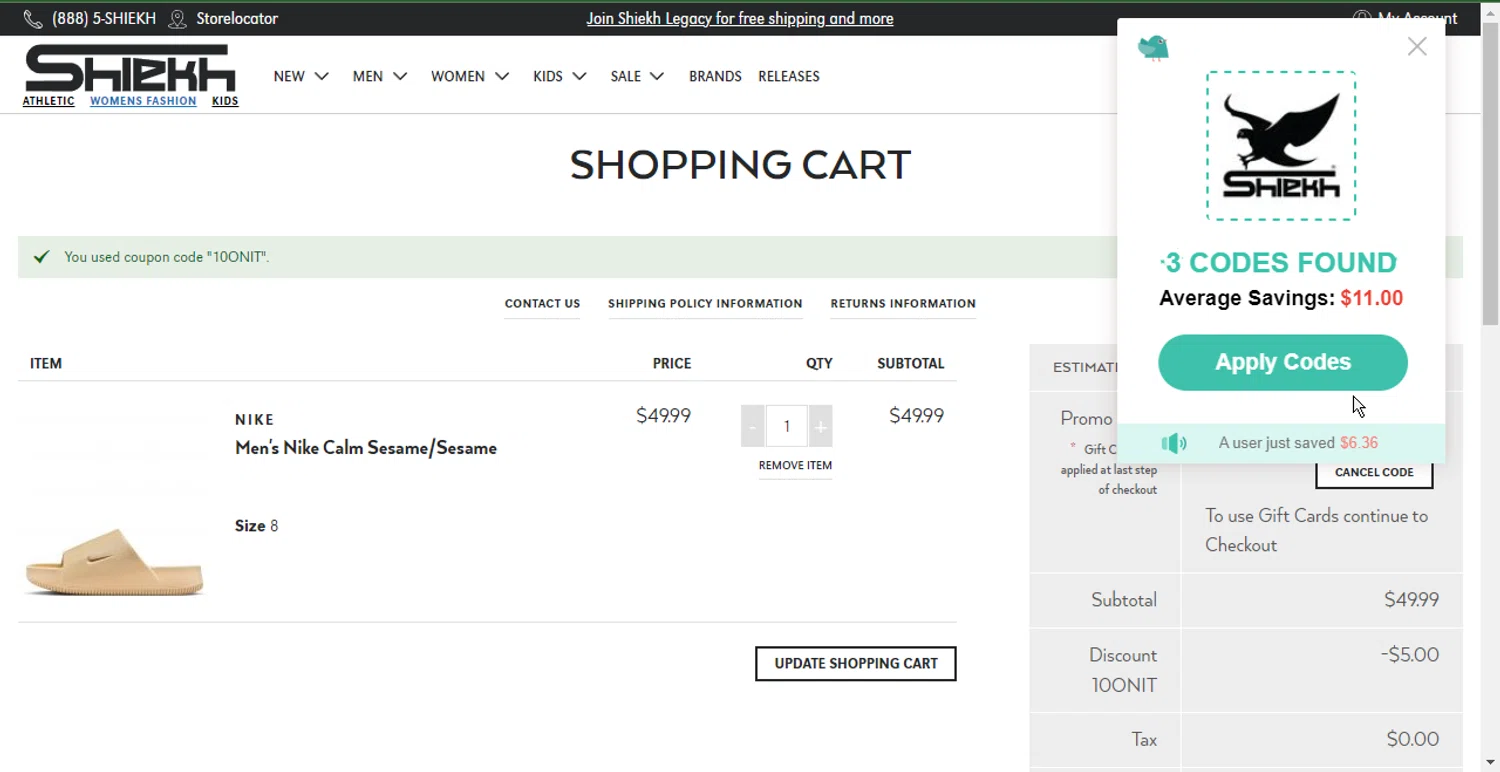Click the teal bird icon in coupon popup
This screenshot has width=1500, height=772.
click(1153, 47)
